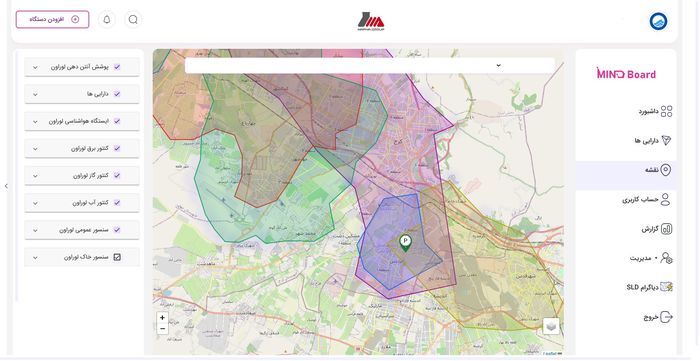
Task: Open the search magnifier in the header
Action: 133,20
